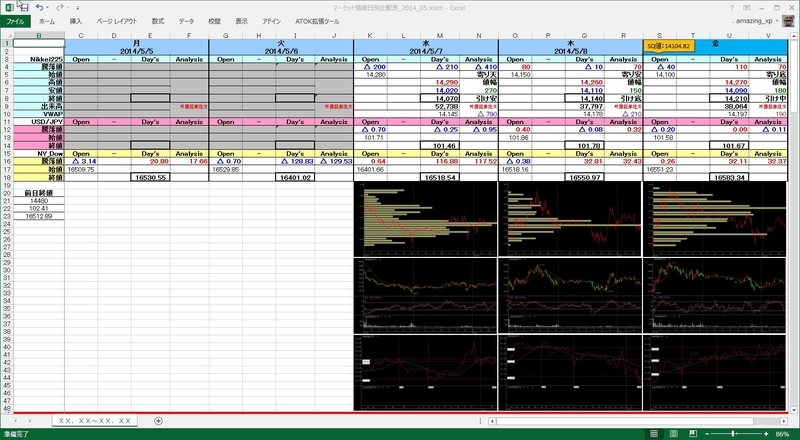Click Friday's volume profile chart image
Screen dimensions: 800x440
715,219
